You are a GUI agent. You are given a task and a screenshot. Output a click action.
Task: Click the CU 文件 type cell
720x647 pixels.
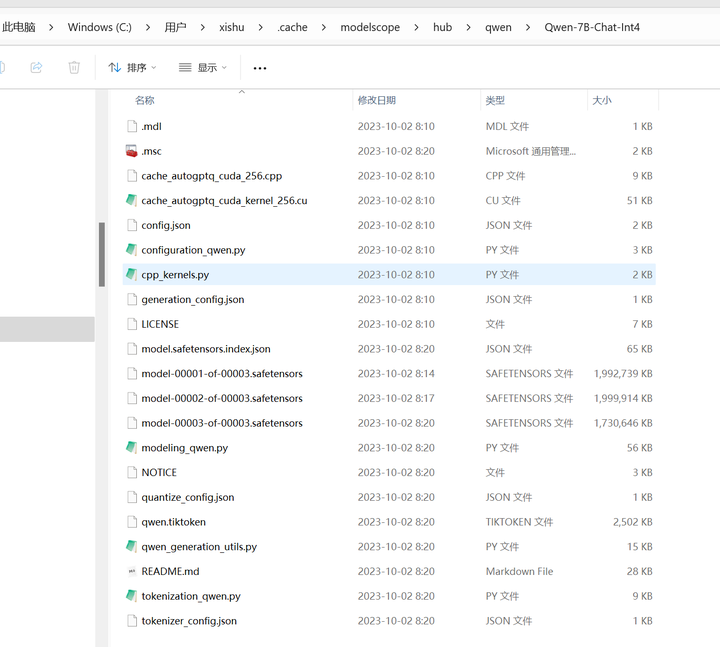(503, 201)
